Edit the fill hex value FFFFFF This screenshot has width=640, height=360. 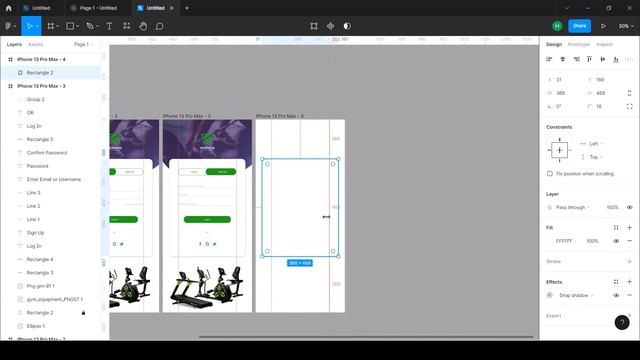point(564,241)
